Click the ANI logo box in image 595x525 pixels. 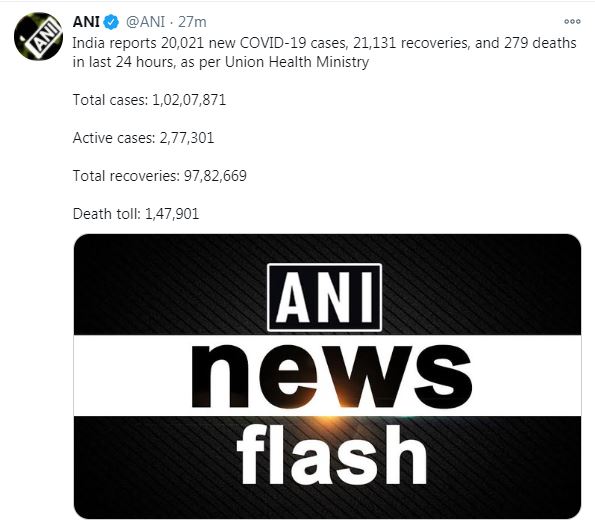324,297
